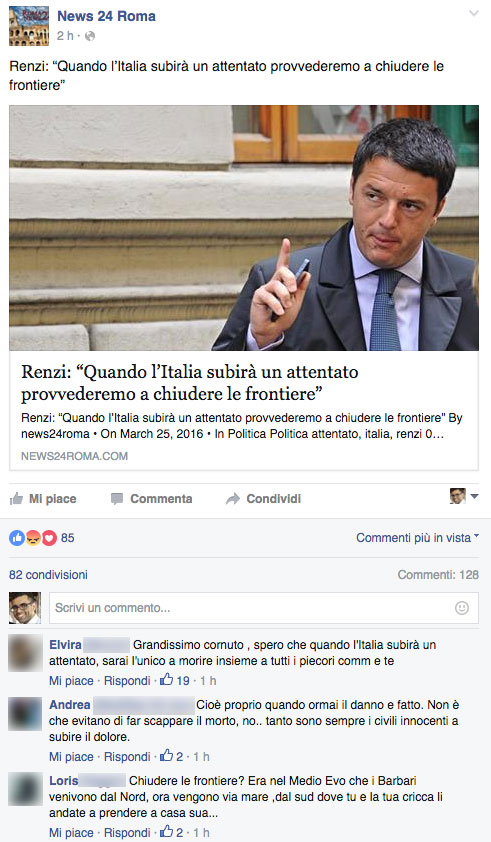Click the Commenta speech bubble button
Viewport: 491px width, 842px height.
click(151, 499)
